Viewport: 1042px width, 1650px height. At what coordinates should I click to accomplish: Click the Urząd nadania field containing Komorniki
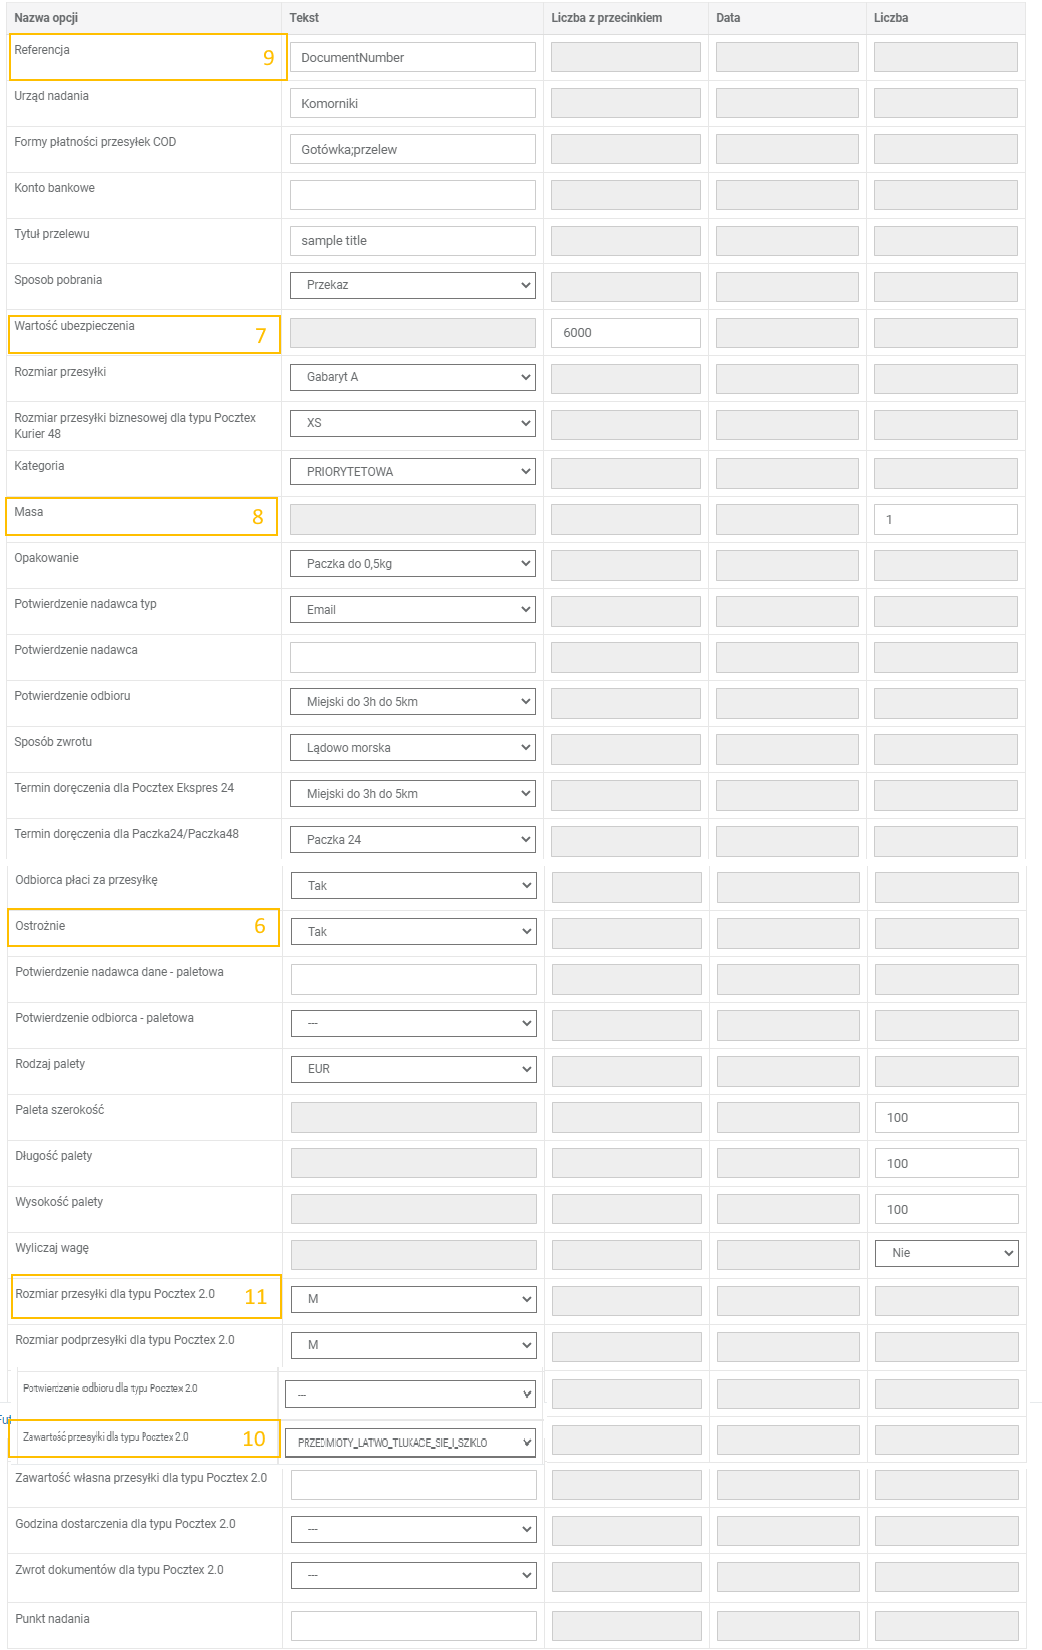pyautogui.click(x=412, y=104)
